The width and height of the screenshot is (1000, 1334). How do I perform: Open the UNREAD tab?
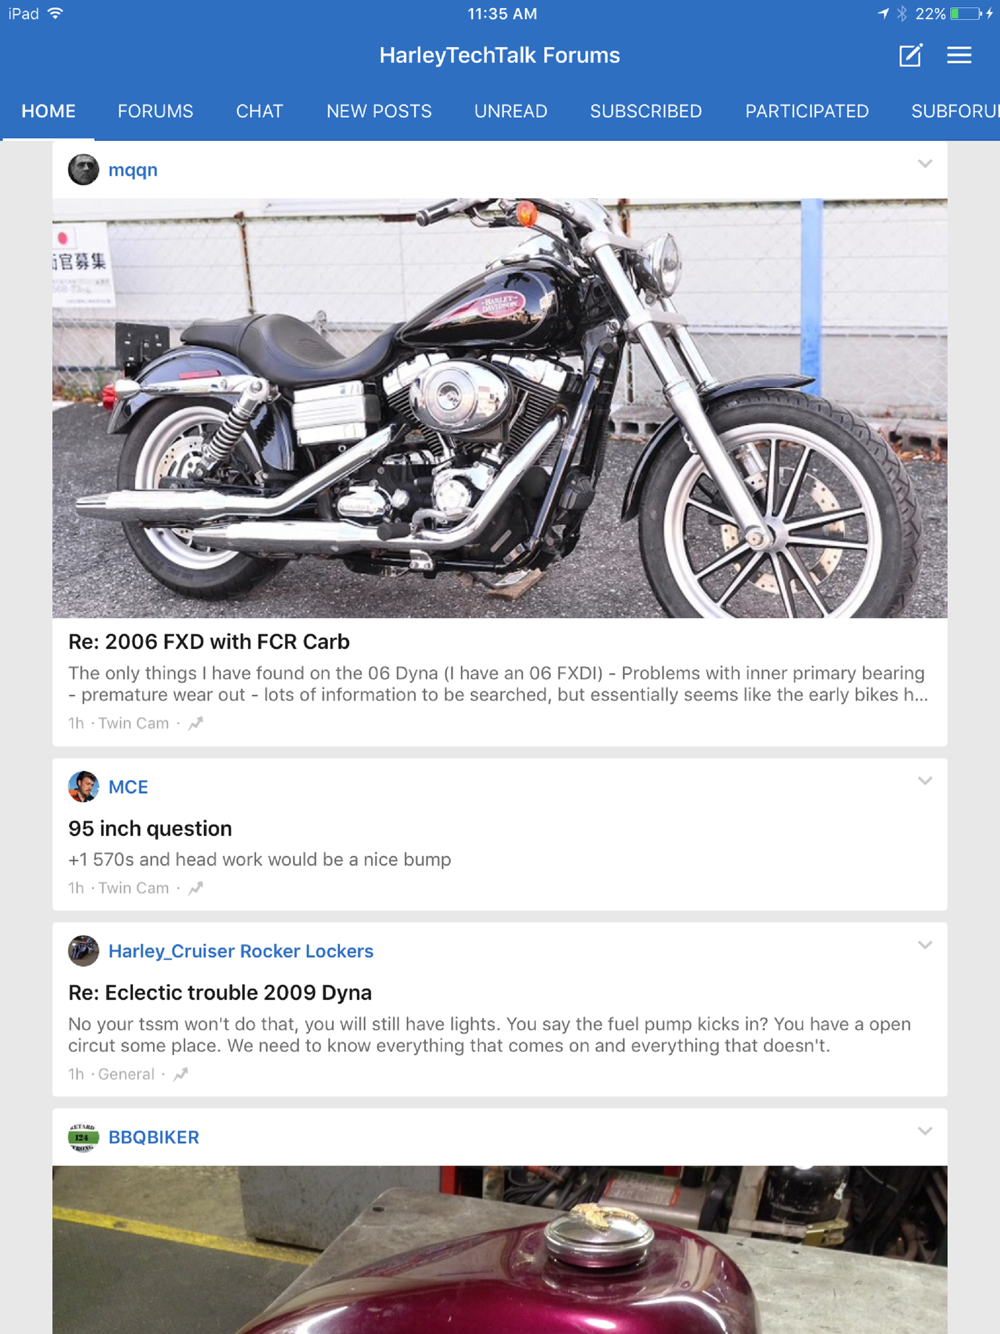[x=511, y=111]
